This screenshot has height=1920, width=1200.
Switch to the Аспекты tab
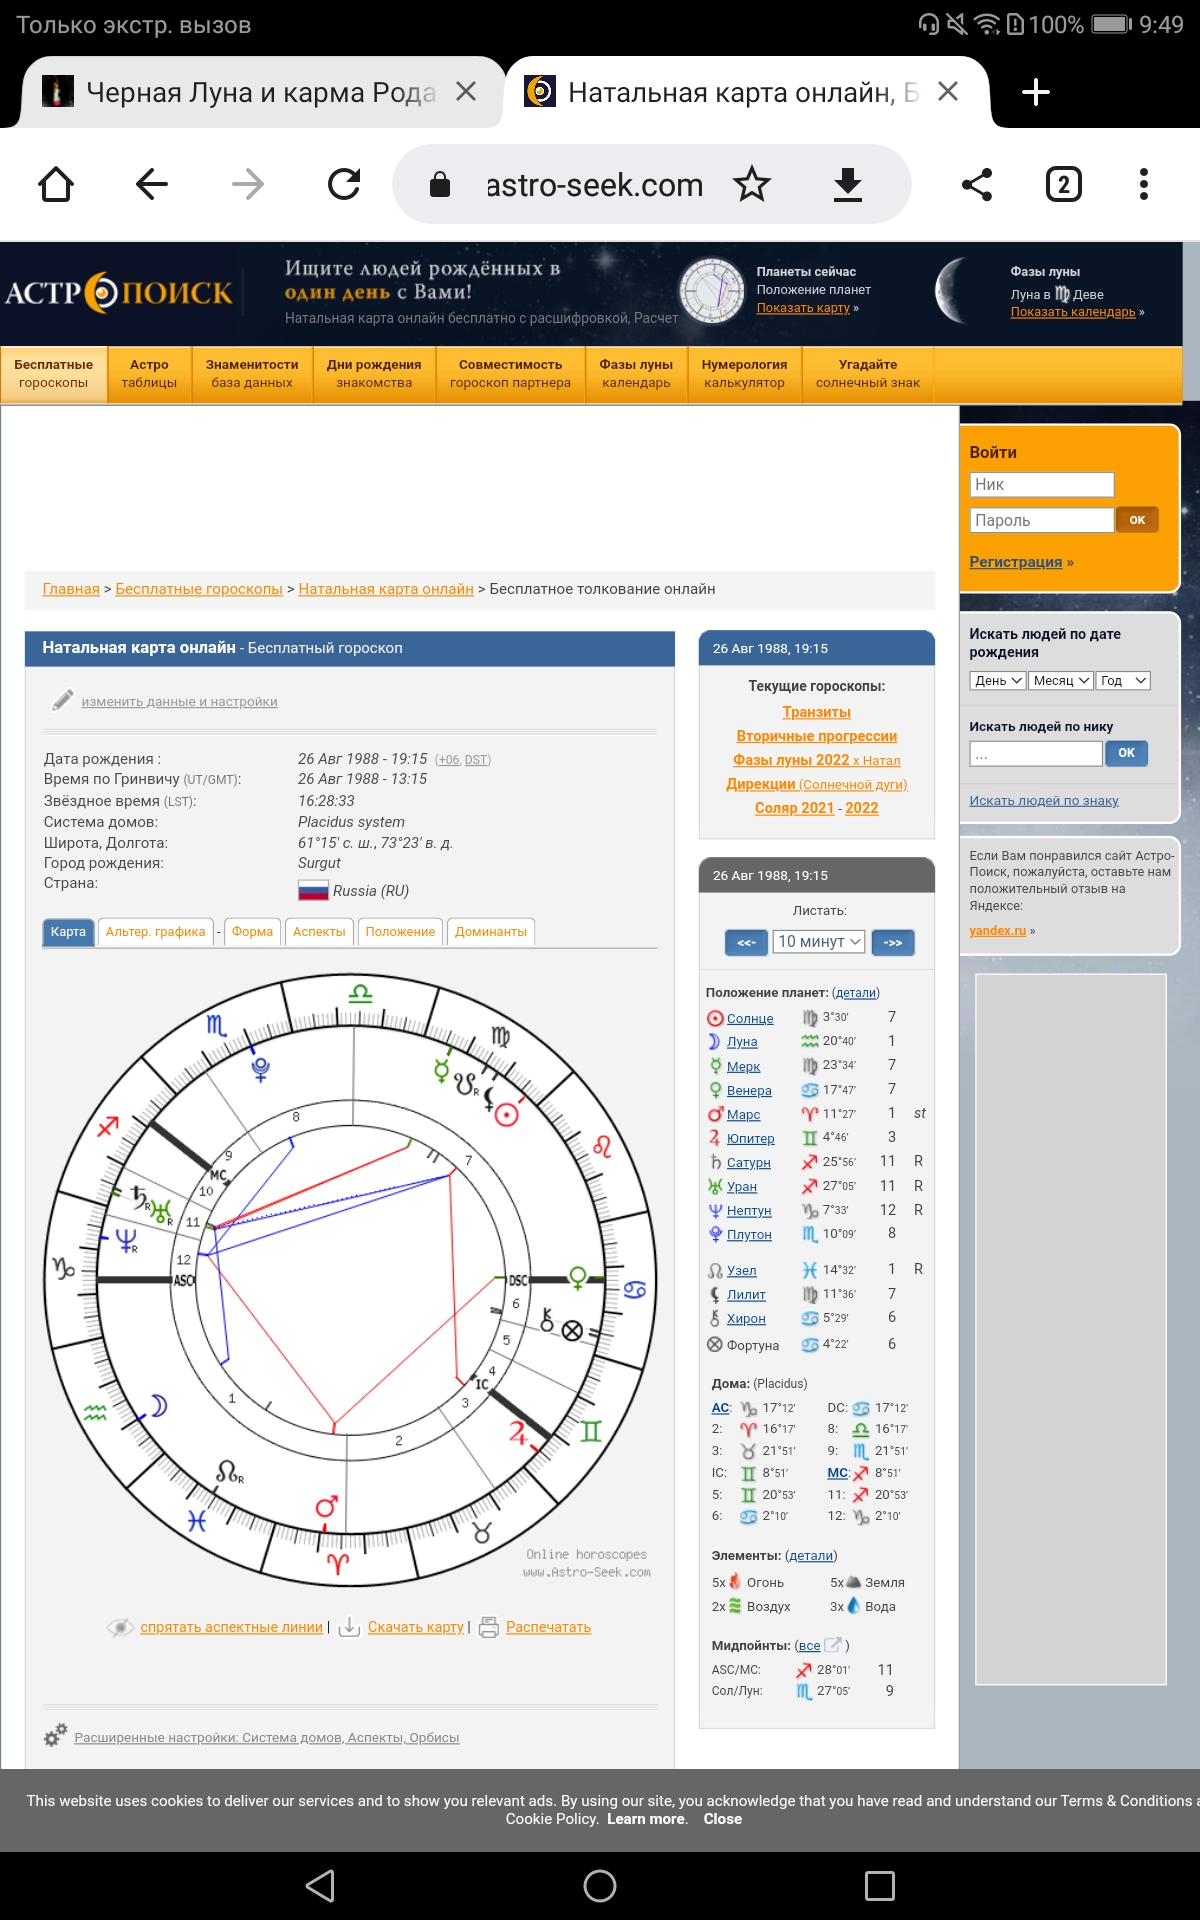coord(319,932)
